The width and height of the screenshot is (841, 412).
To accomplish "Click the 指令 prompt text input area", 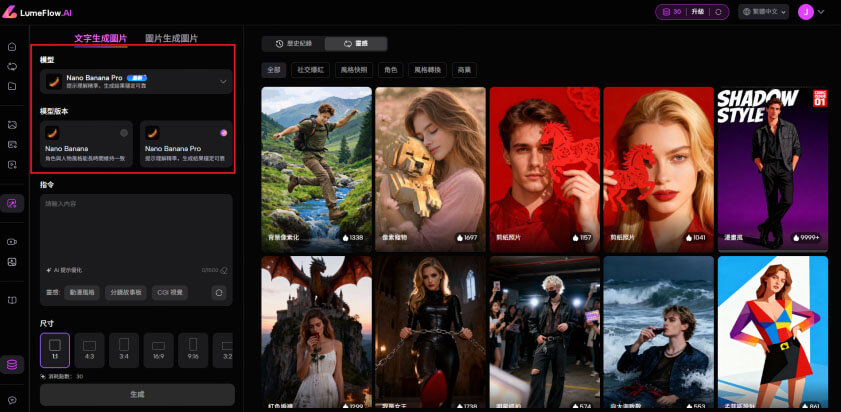I will [x=137, y=228].
